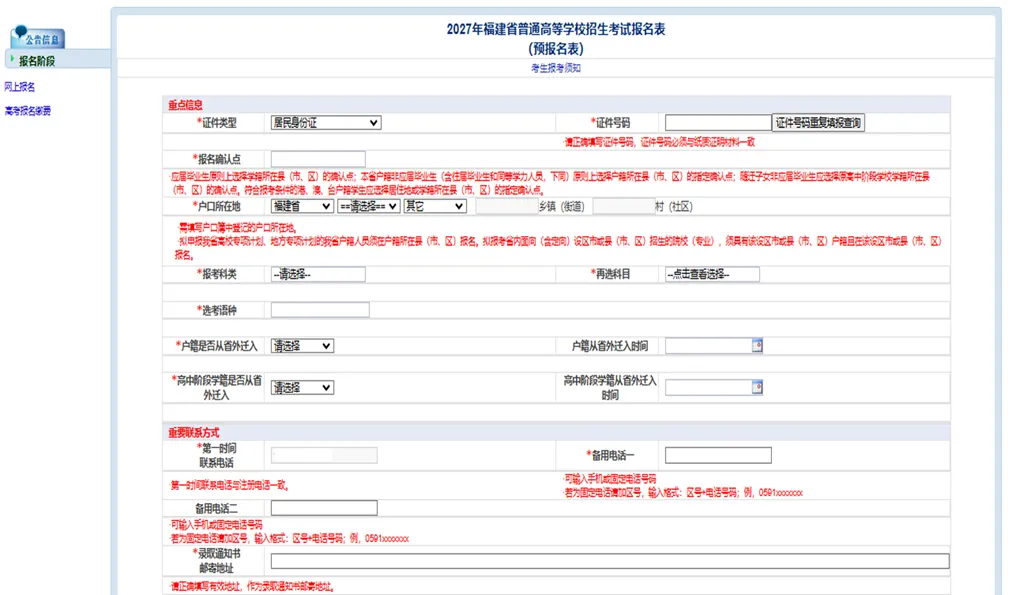
Task: Open the 网上报名 link
Action: [x=20, y=86]
